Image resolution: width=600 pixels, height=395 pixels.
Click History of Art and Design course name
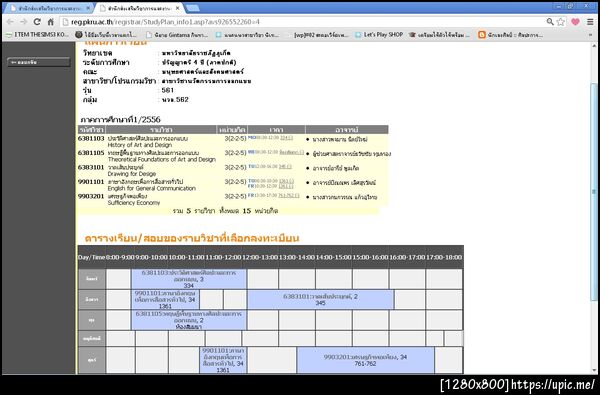tap(140, 145)
